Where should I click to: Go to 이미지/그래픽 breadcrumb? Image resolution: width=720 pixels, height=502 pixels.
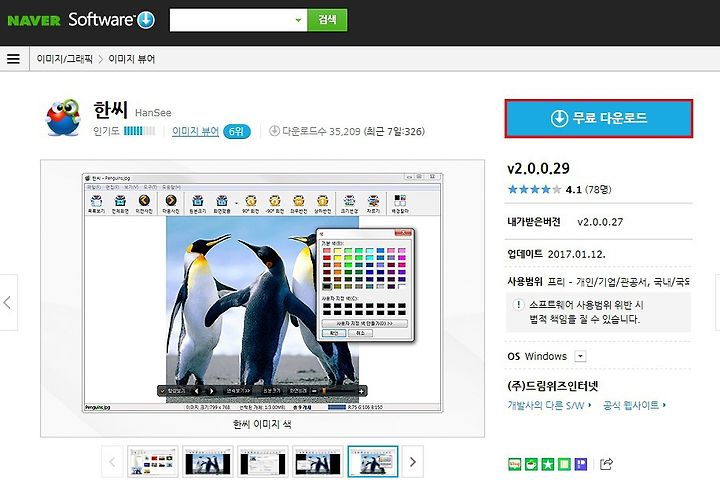click(64, 59)
